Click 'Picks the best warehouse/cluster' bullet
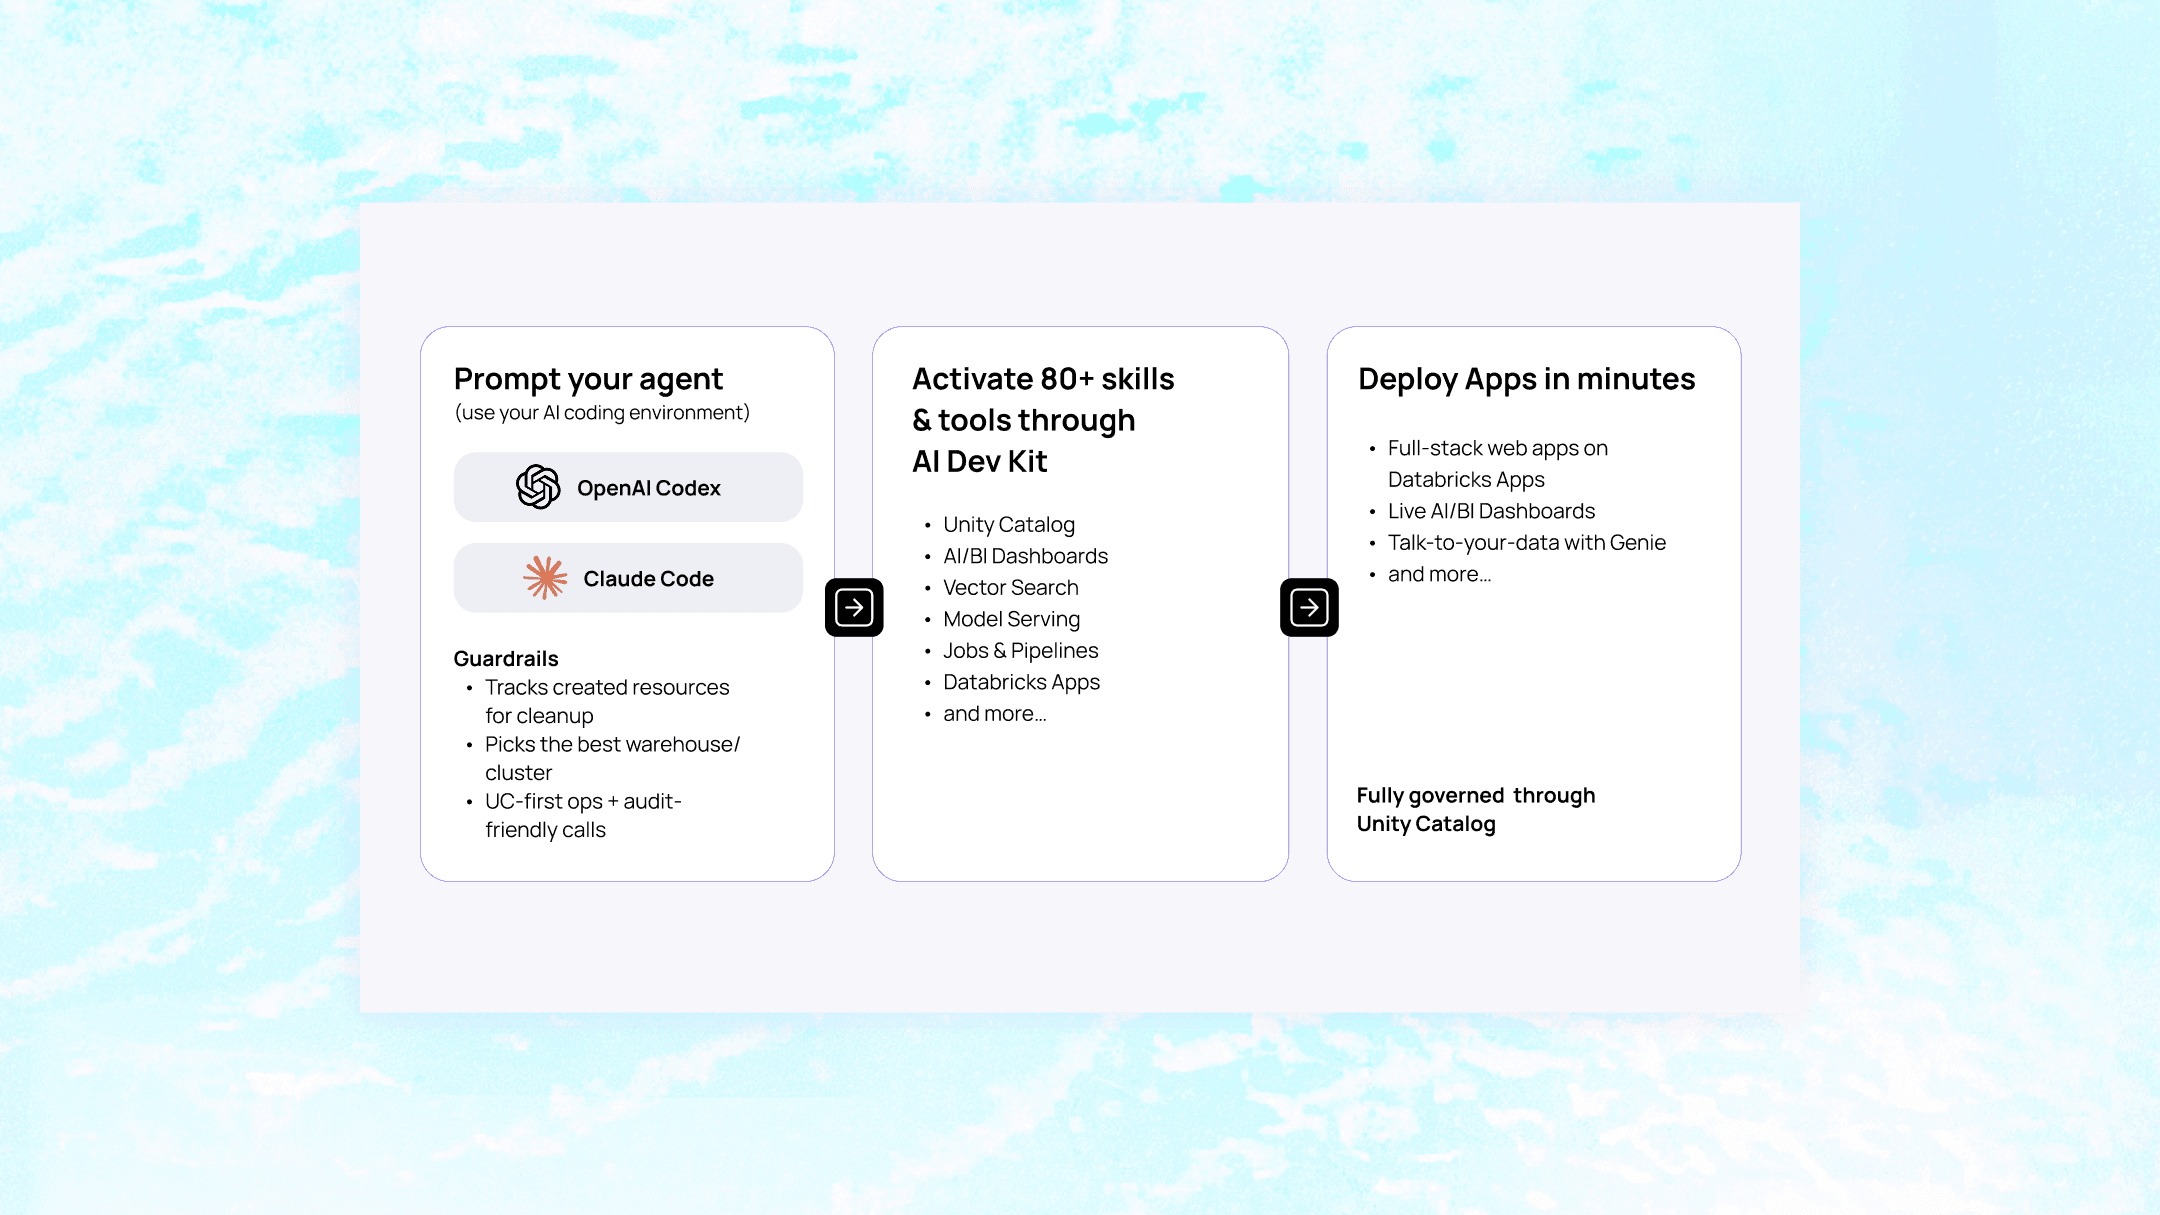This screenshot has width=2160, height=1215. [612, 758]
